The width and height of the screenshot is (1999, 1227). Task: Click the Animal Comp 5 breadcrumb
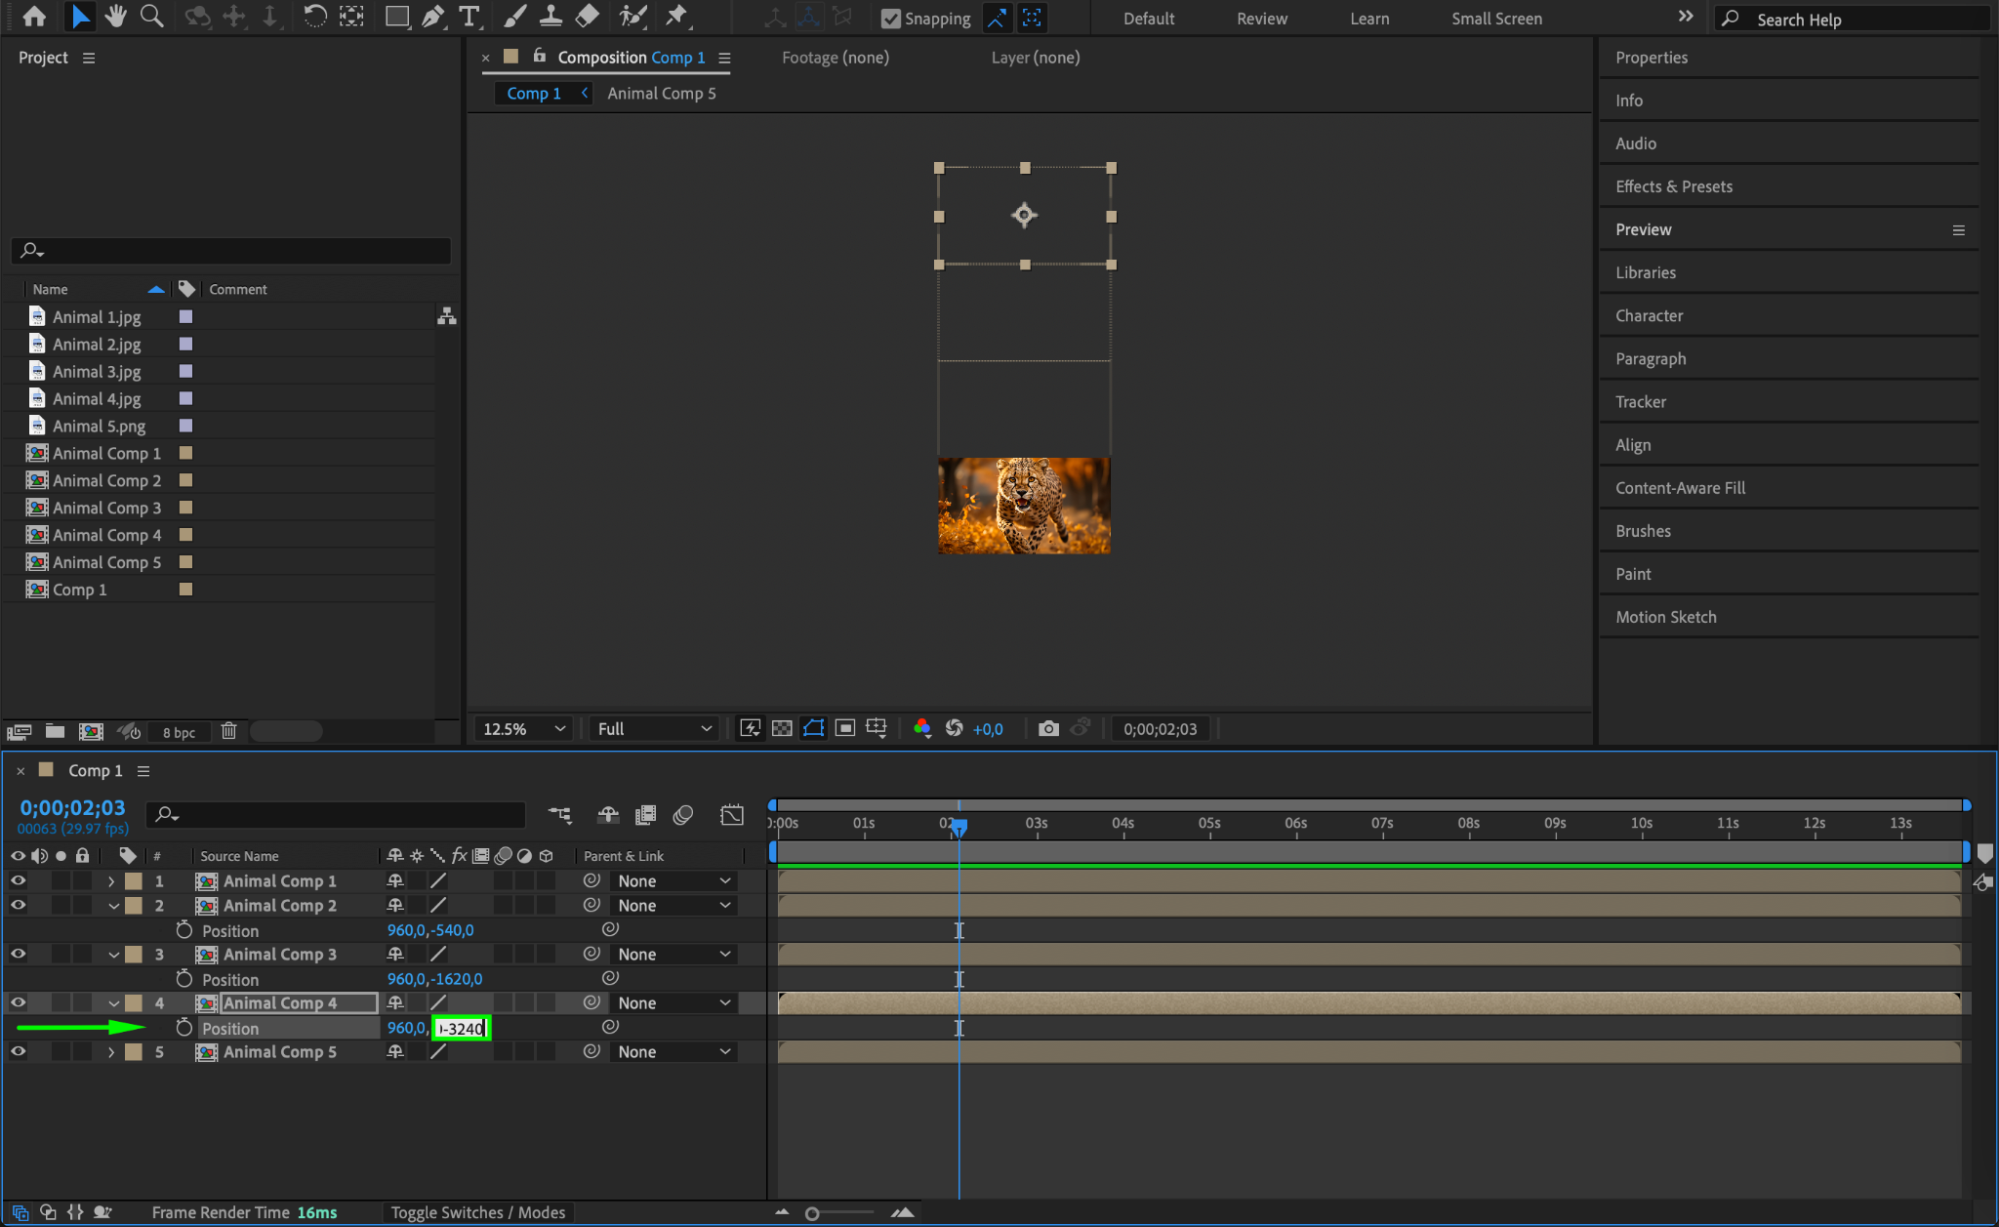[x=661, y=93]
